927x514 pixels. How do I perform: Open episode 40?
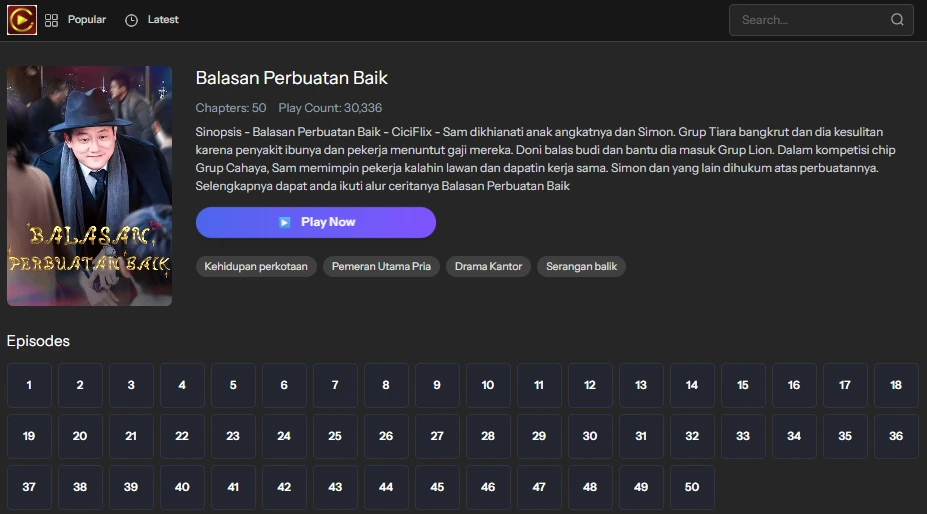coord(182,487)
